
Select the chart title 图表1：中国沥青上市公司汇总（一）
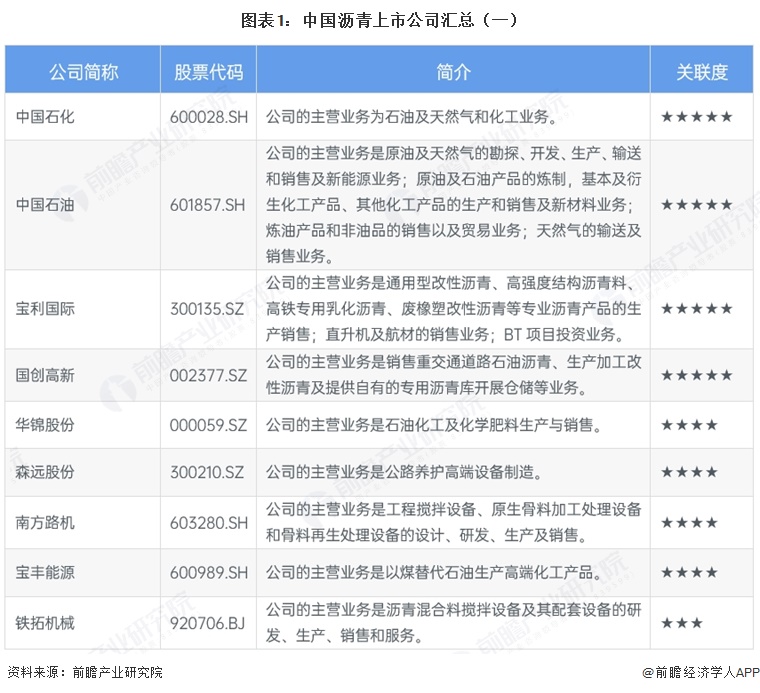click(379, 20)
